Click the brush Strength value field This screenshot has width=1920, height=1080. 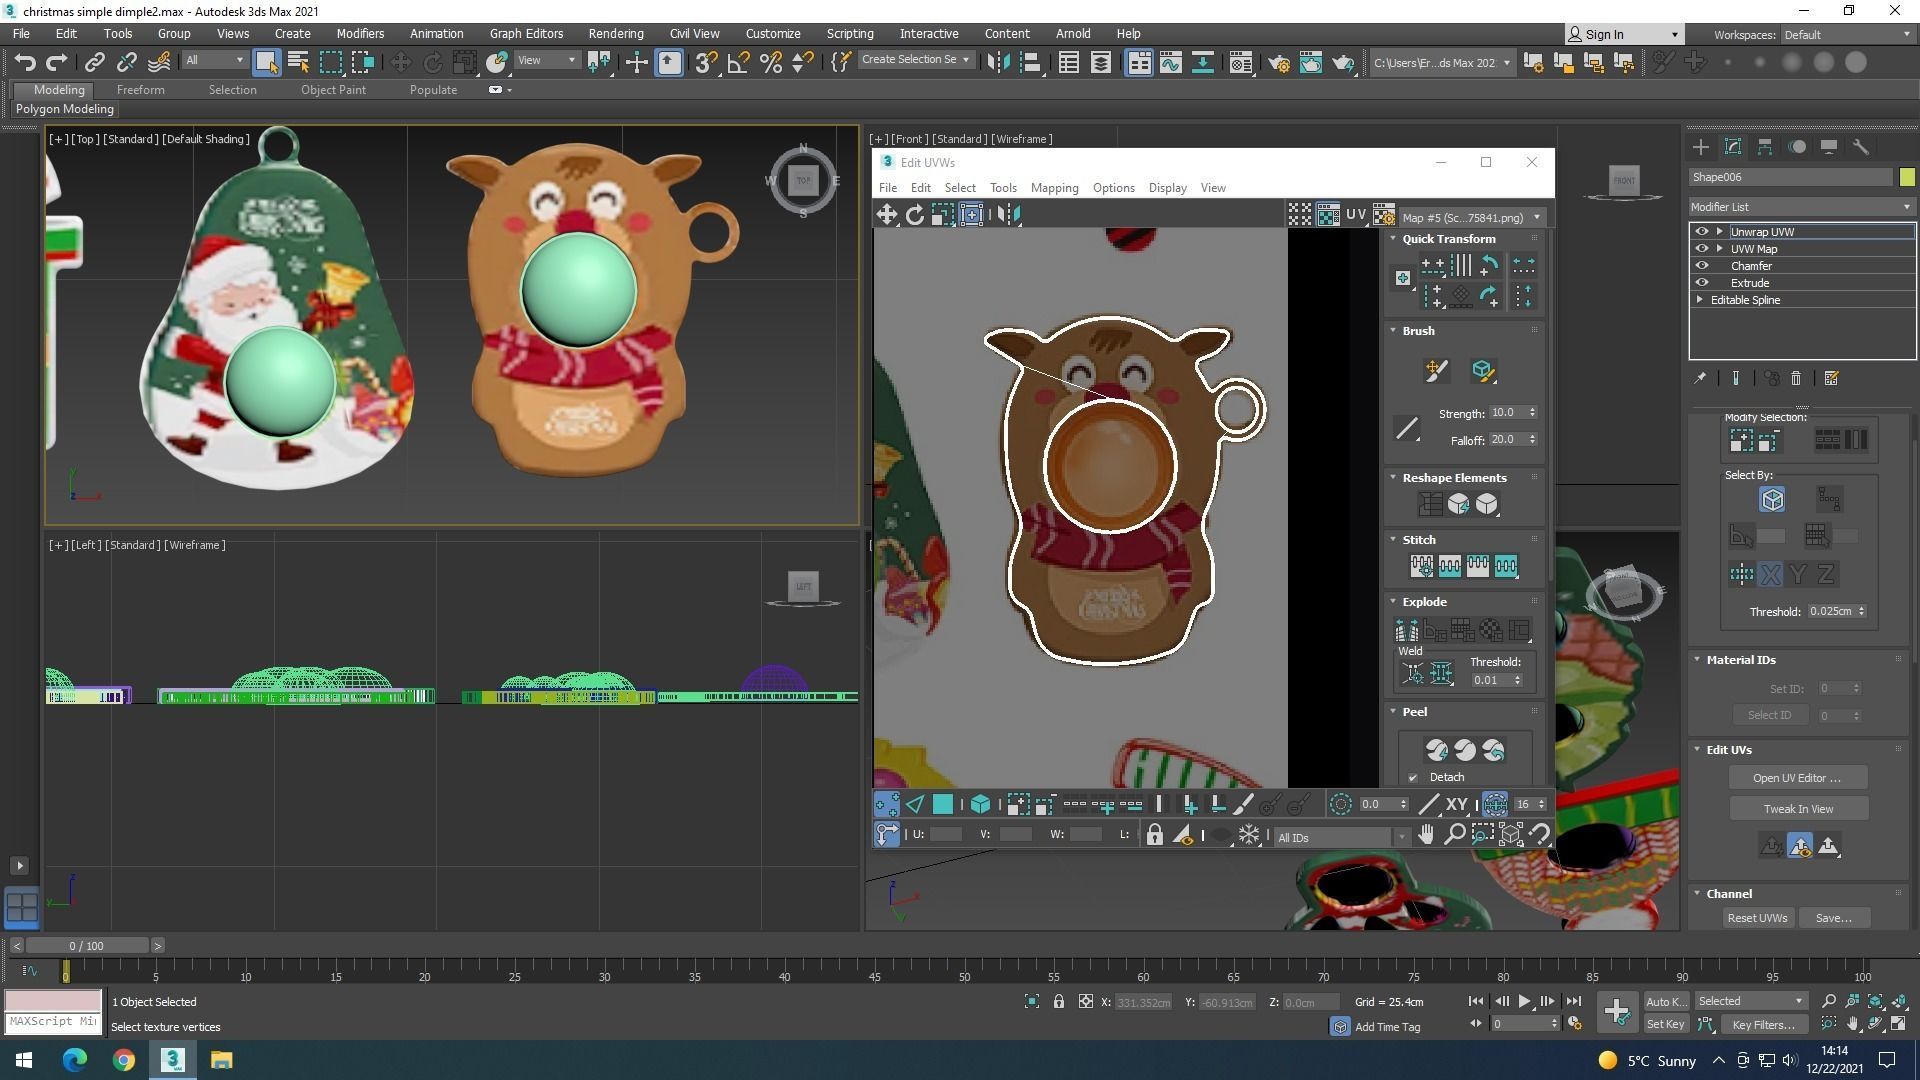(1505, 413)
